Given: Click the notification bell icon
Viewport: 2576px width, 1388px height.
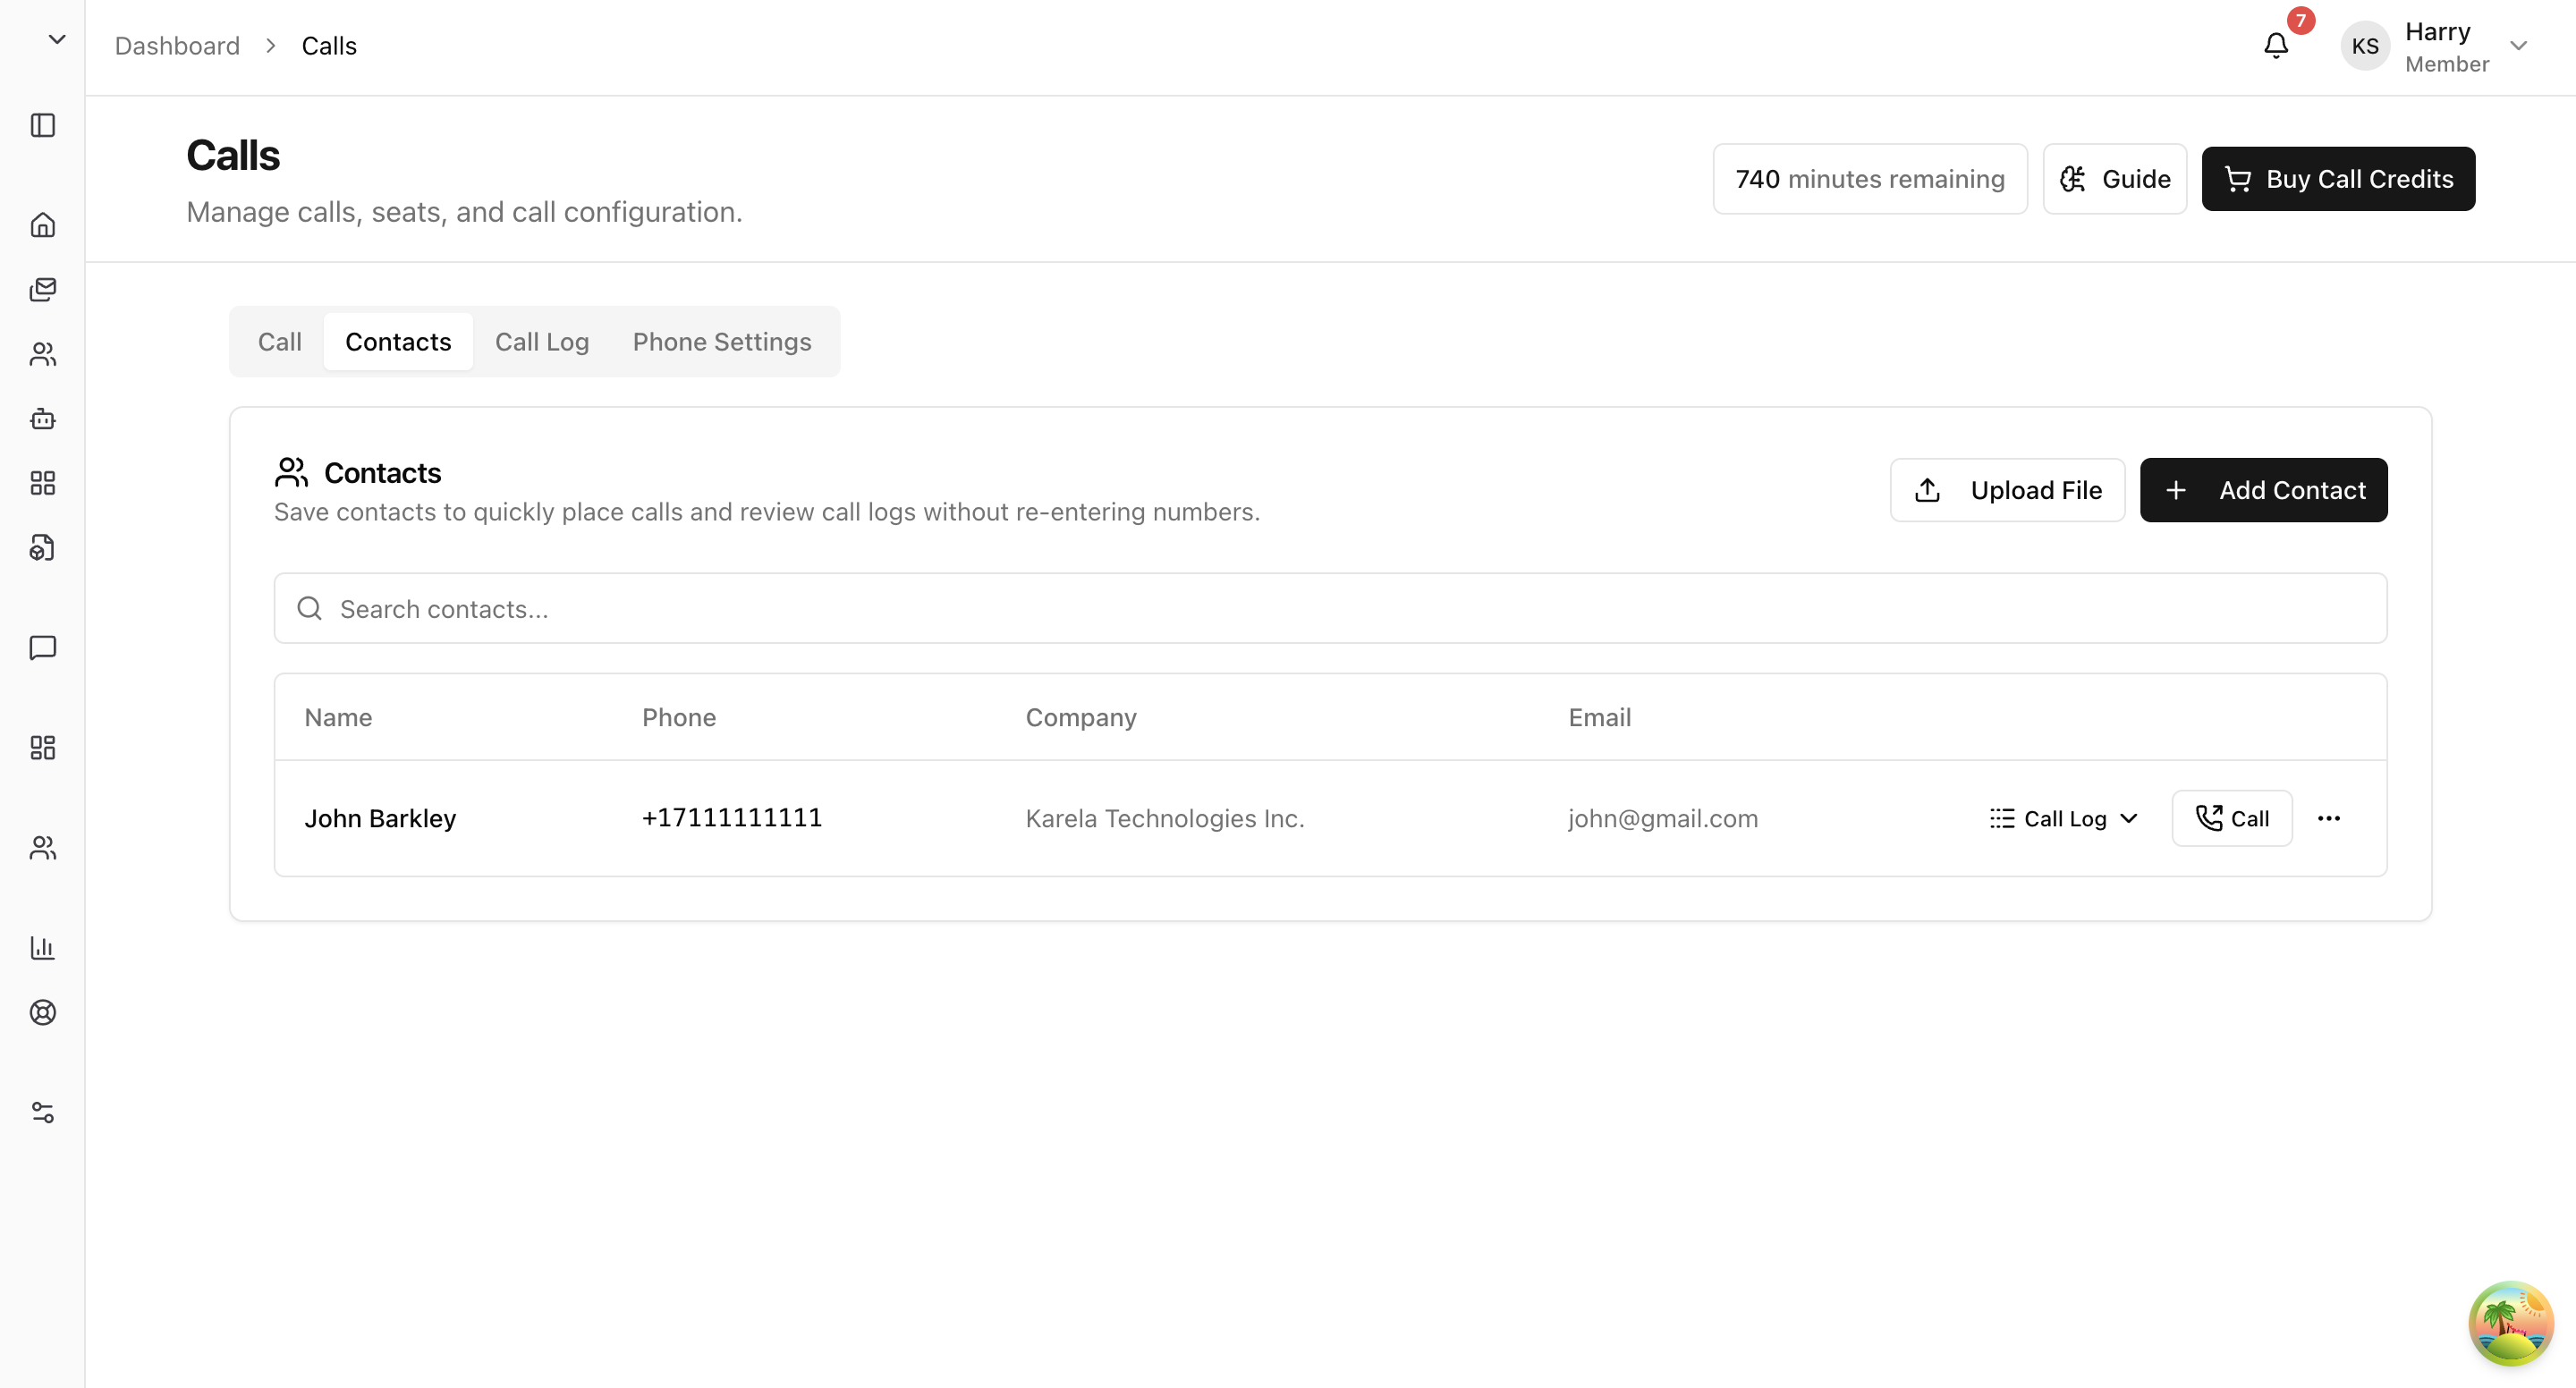Looking at the screenshot, I should (x=2276, y=46).
